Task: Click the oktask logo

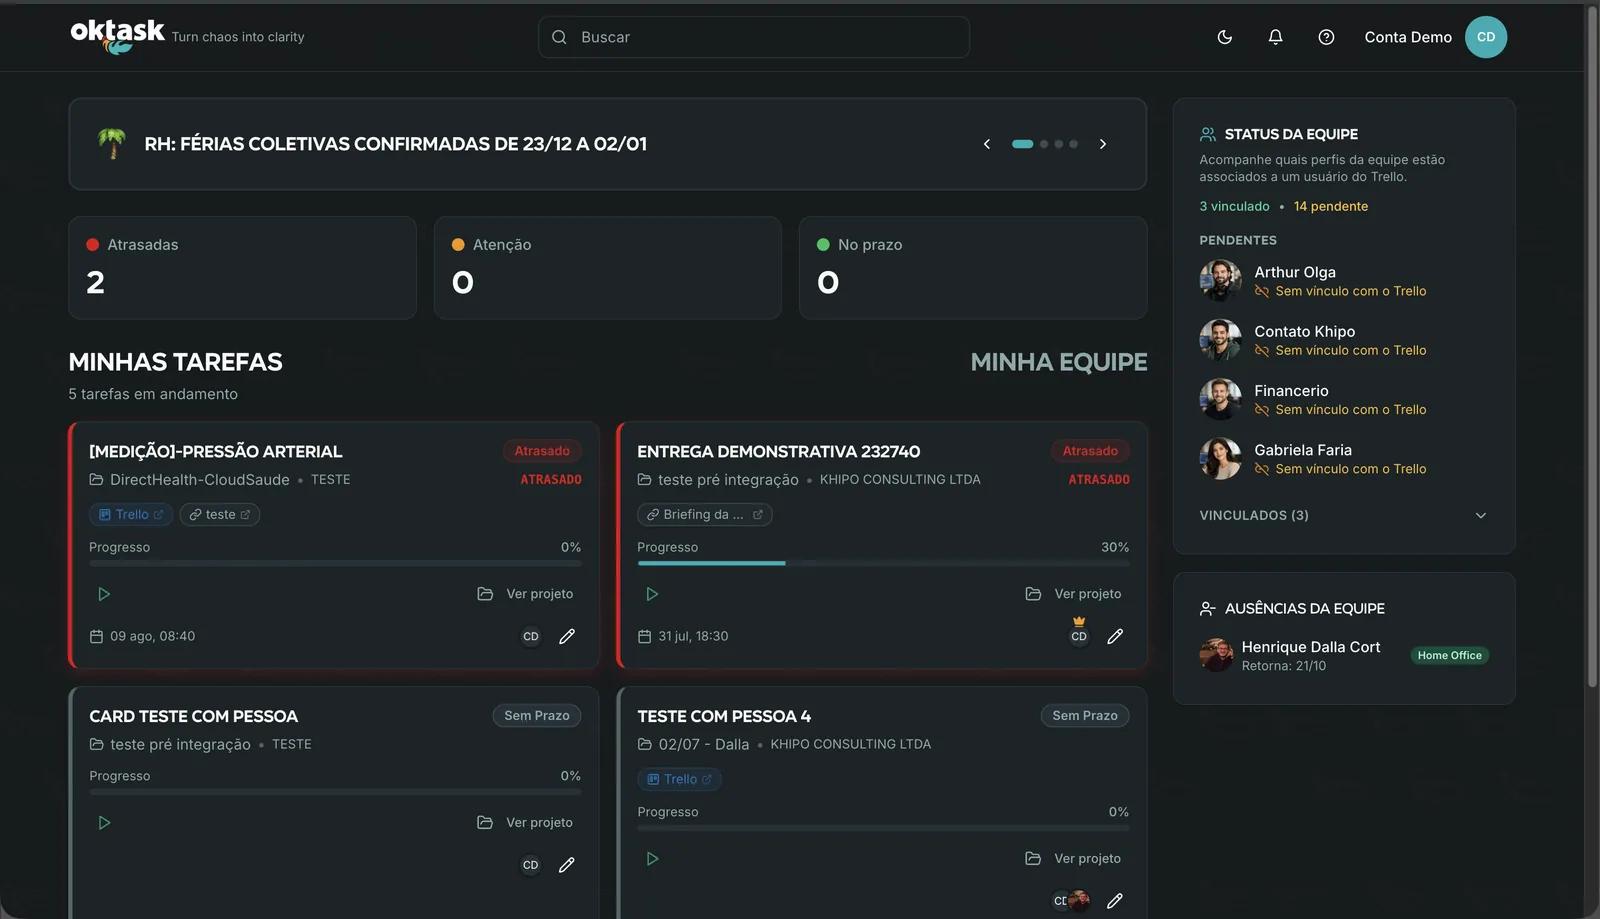Action: [117, 36]
